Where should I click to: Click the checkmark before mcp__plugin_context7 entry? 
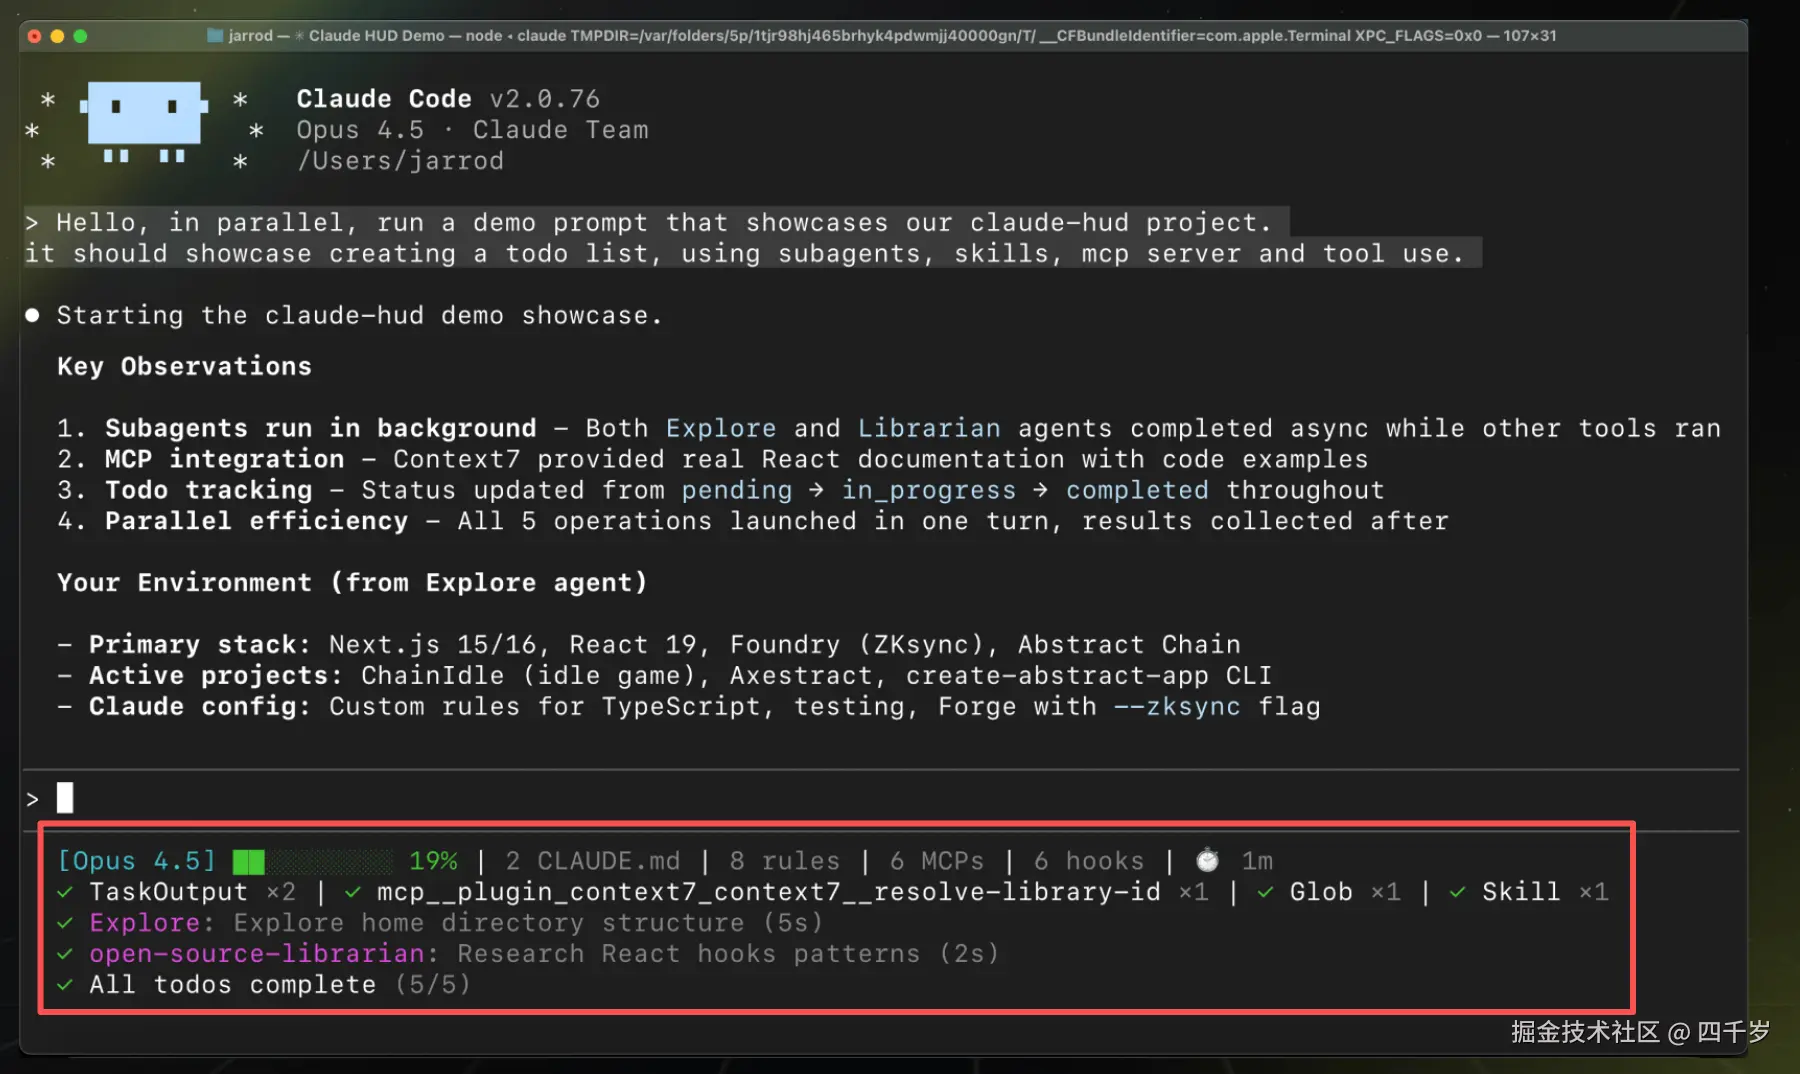(x=353, y=892)
